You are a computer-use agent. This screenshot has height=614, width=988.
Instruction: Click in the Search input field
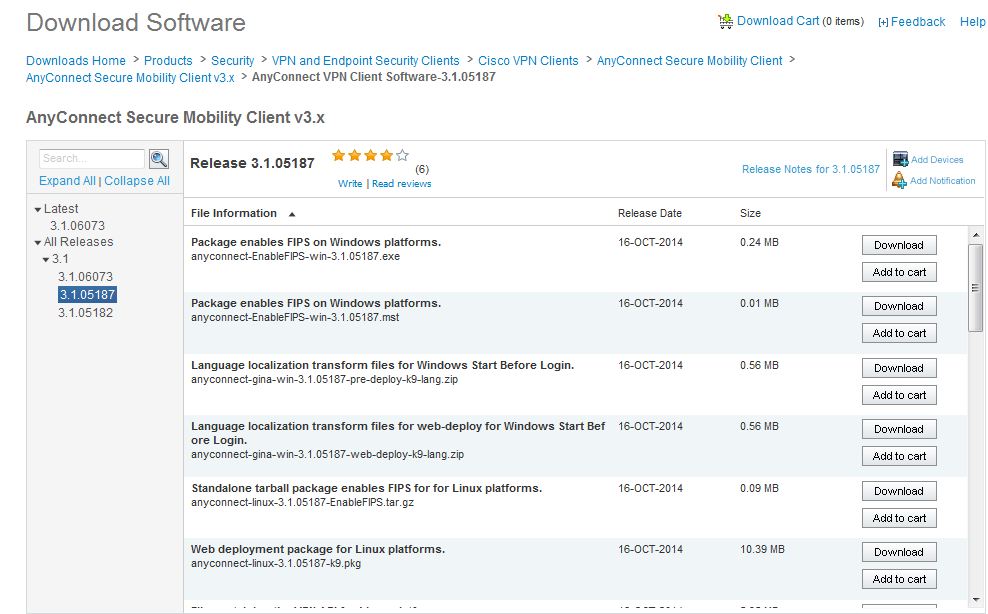[92, 158]
